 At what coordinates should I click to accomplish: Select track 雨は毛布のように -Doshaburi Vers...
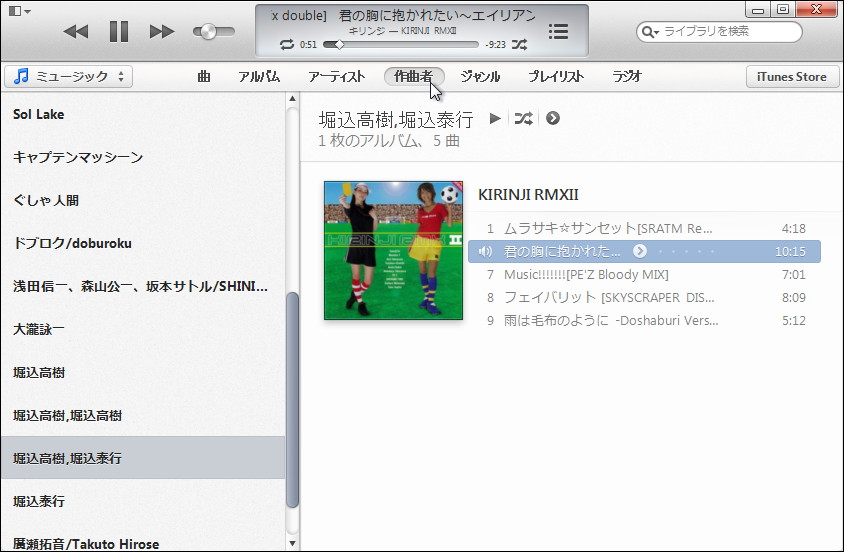(x=644, y=321)
